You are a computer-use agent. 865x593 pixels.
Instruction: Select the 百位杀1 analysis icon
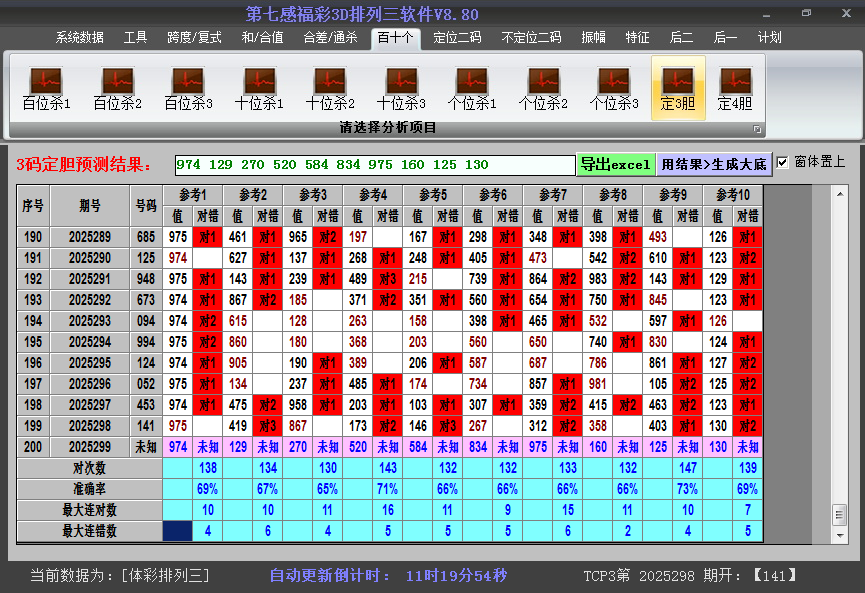tap(44, 83)
